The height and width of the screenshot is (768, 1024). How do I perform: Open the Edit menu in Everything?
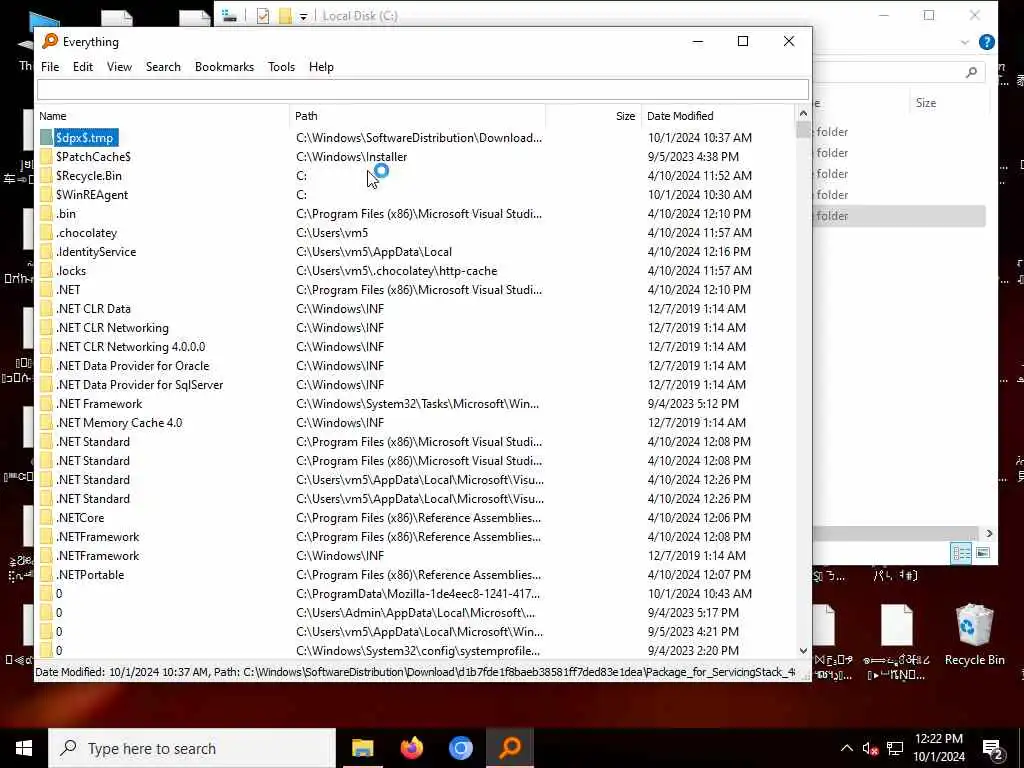pyautogui.click(x=82, y=67)
